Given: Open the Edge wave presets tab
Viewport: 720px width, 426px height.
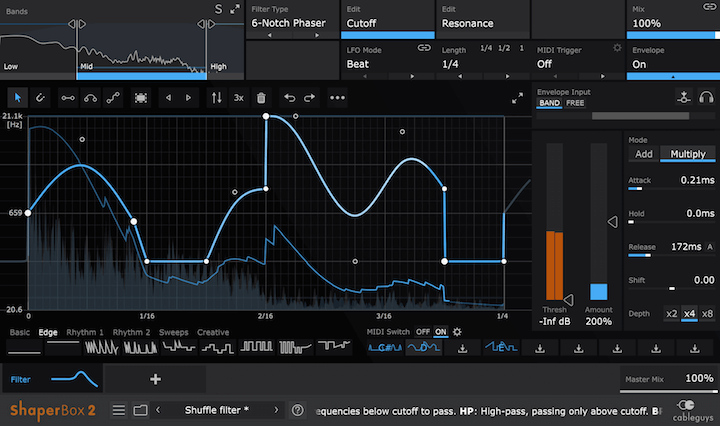Looking at the screenshot, I should 48,332.
